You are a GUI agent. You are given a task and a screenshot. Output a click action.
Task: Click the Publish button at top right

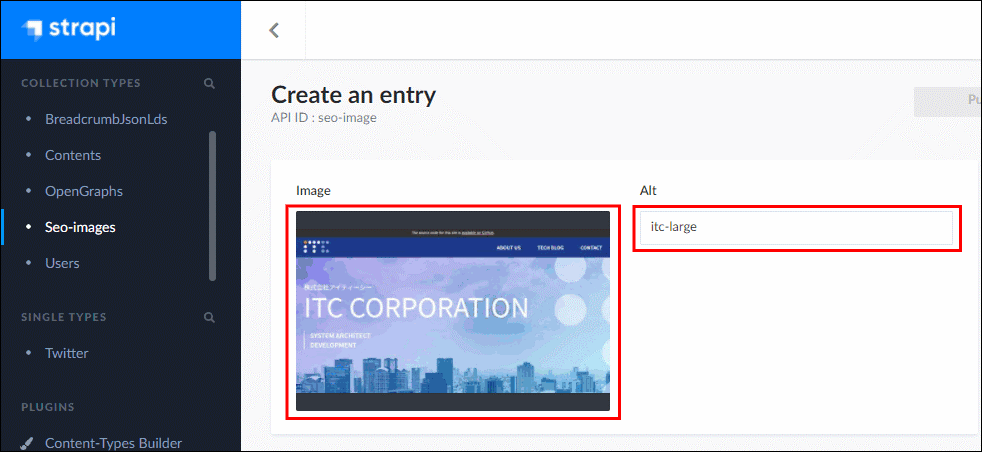[x=948, y=101]
